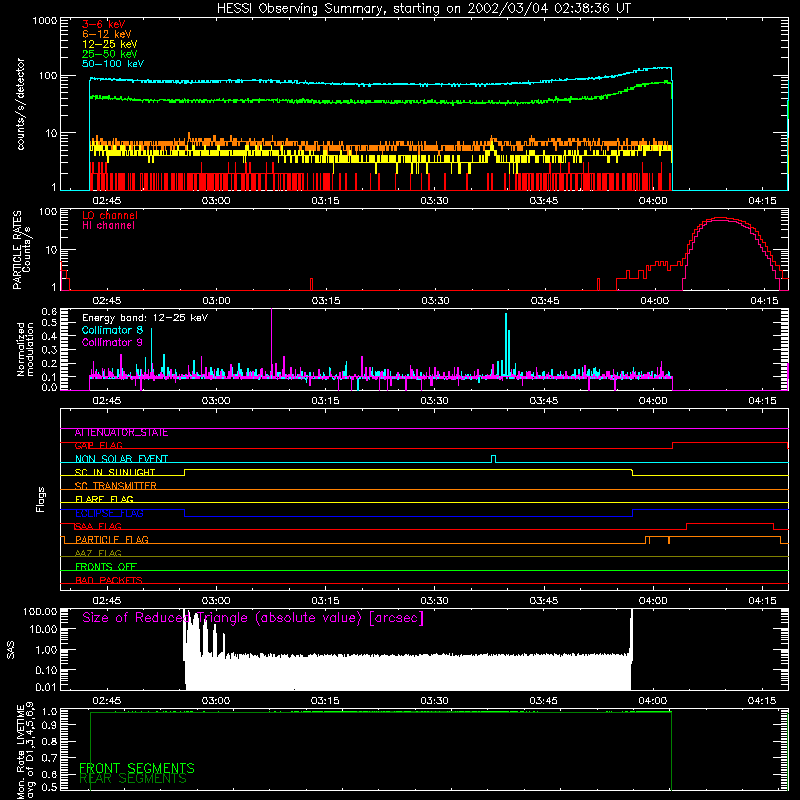
Task: Click the NON_SOLAR_EVENT flag label
Action: (121, 459)
